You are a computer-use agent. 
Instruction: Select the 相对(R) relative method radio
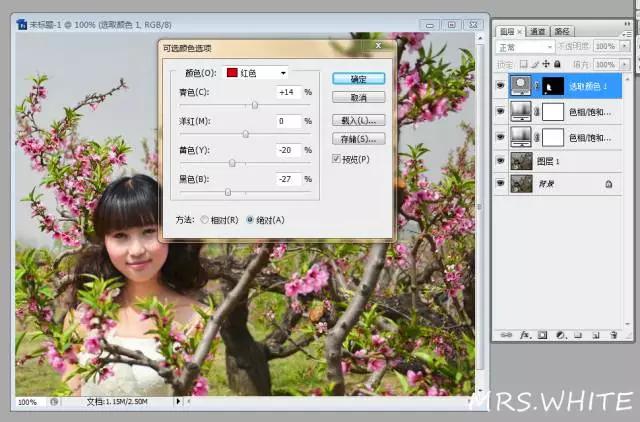(204, 220)
